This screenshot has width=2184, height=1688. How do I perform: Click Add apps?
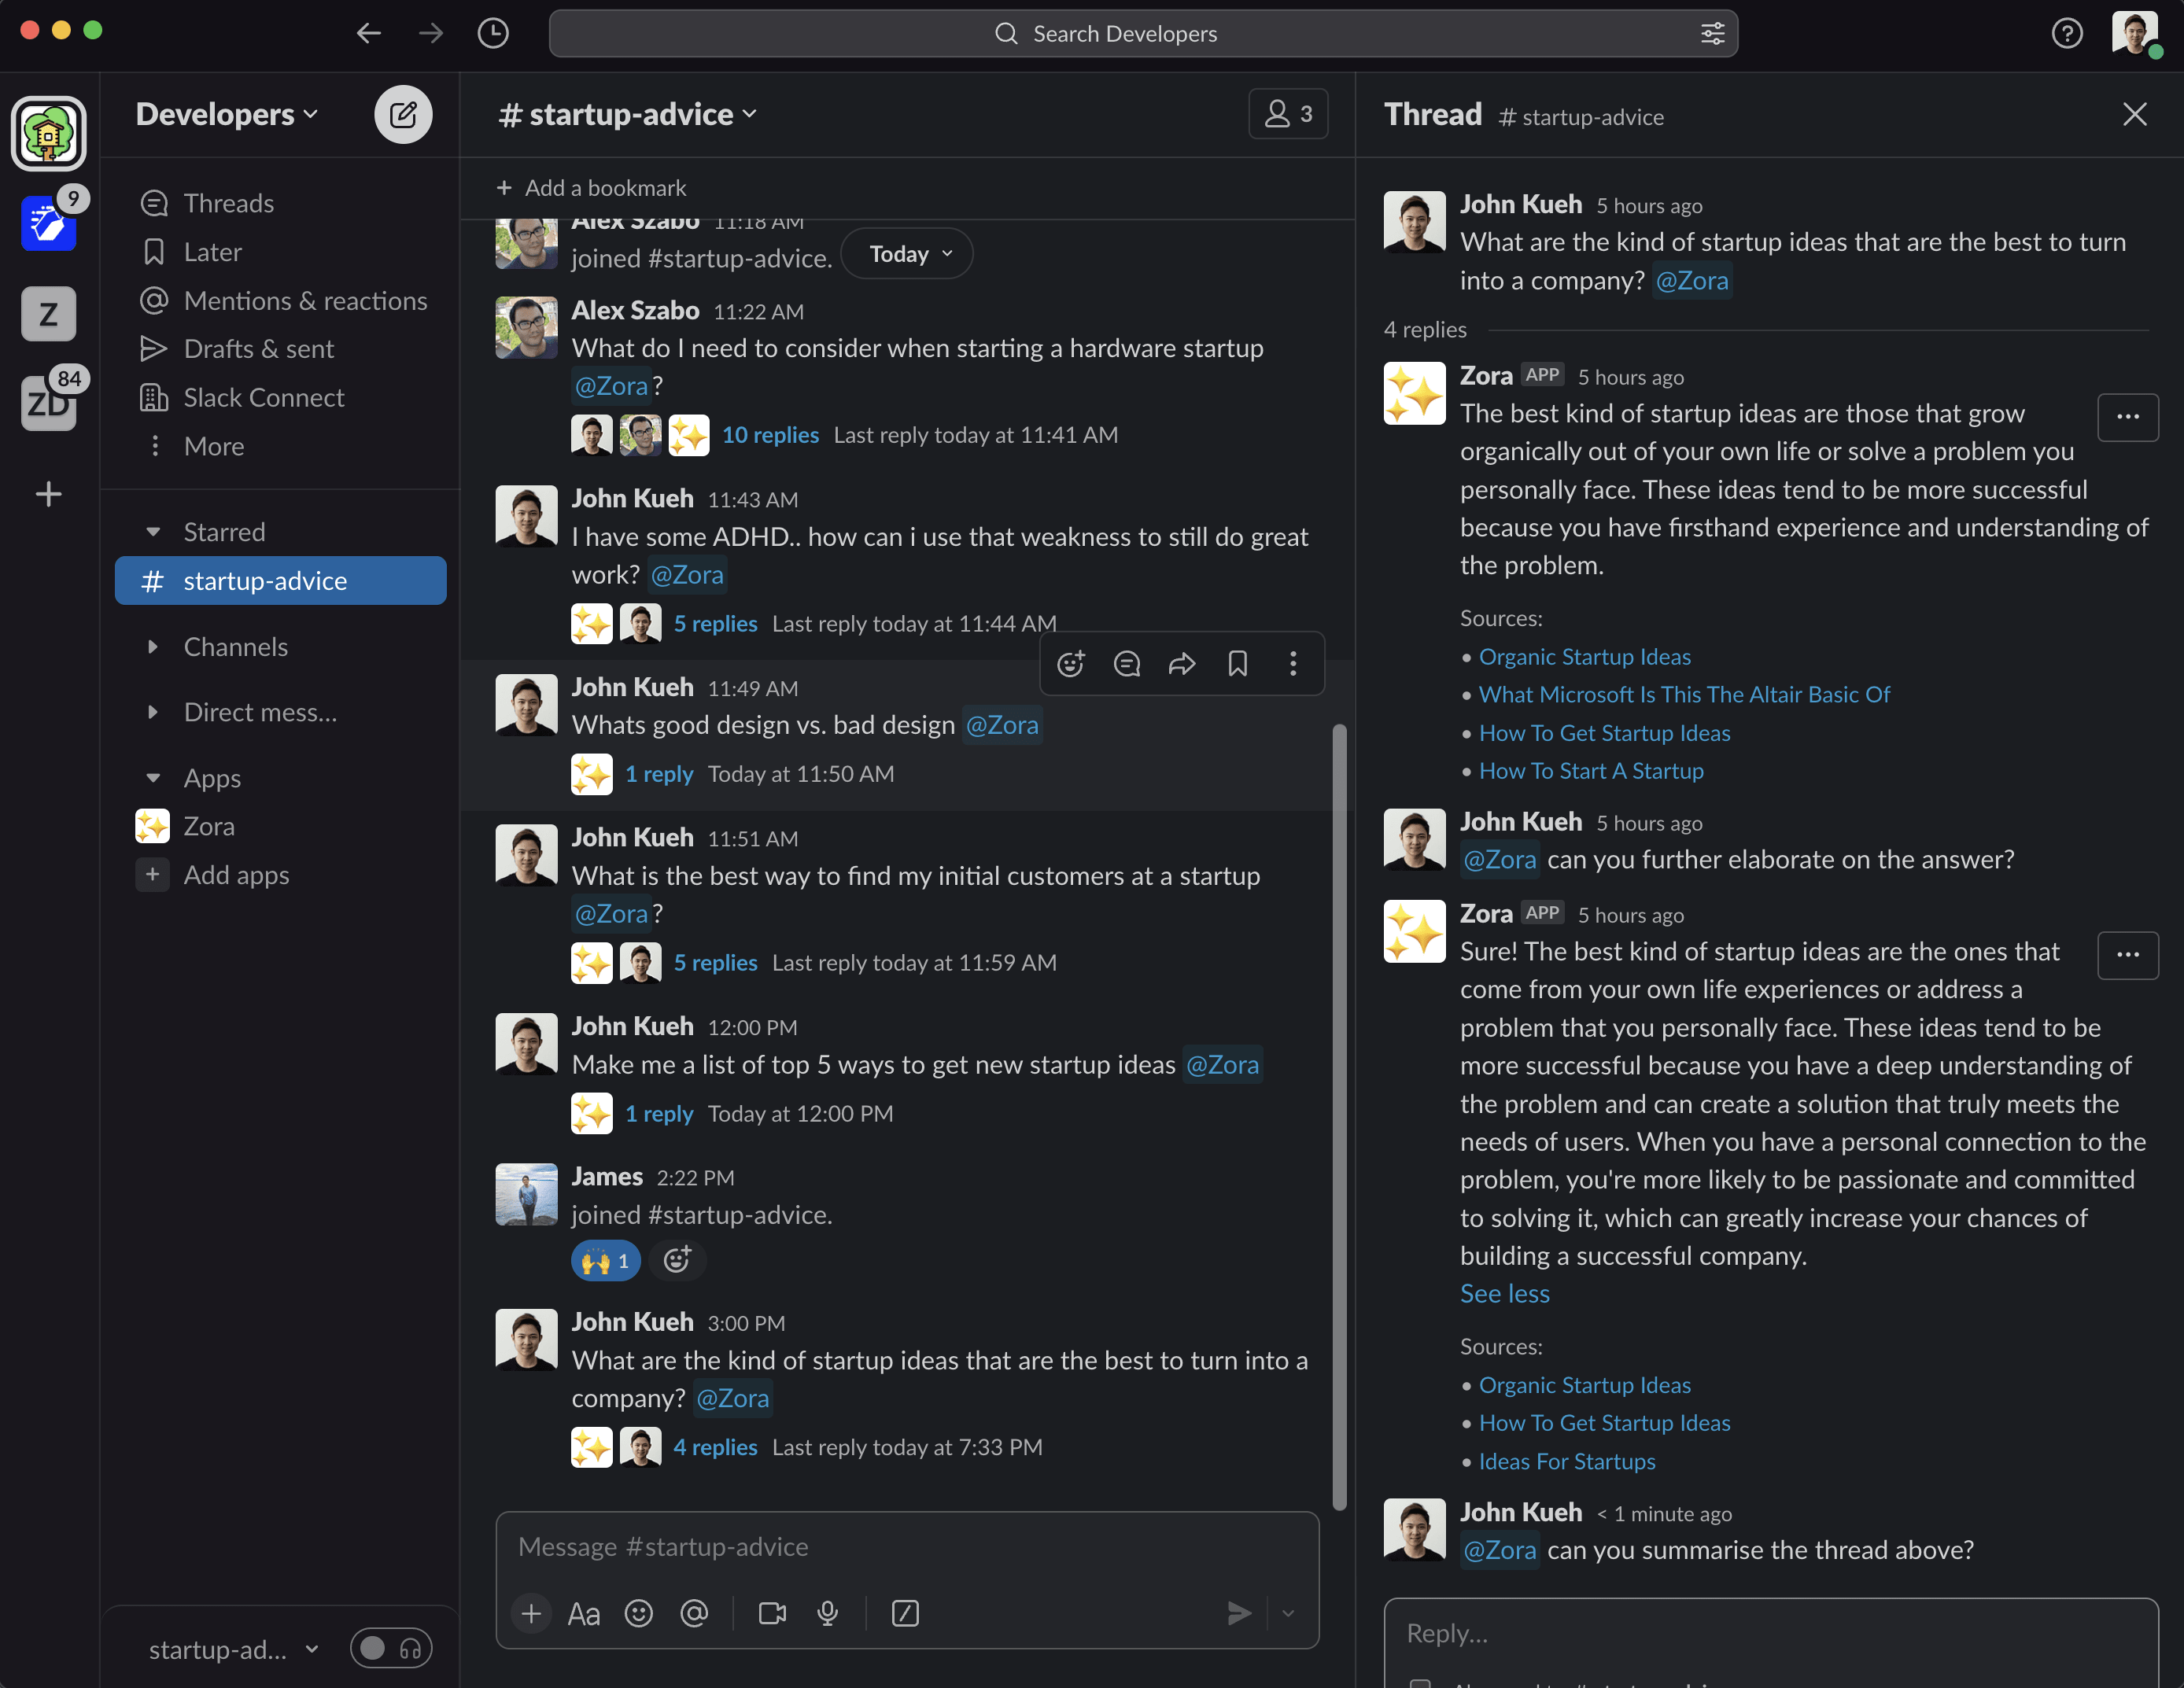point(280,875)
